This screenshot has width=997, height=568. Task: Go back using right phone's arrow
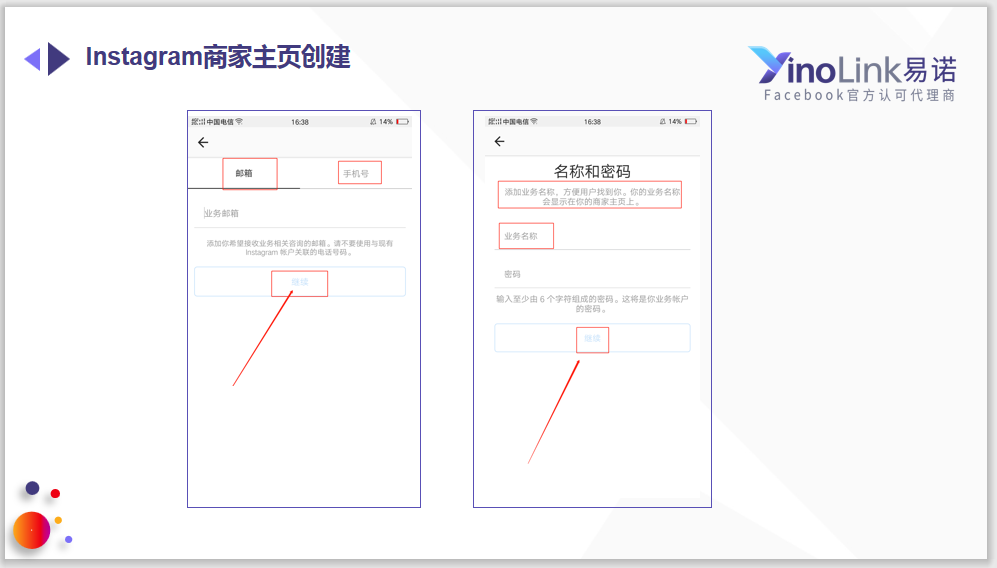click(x=499, y=141)
